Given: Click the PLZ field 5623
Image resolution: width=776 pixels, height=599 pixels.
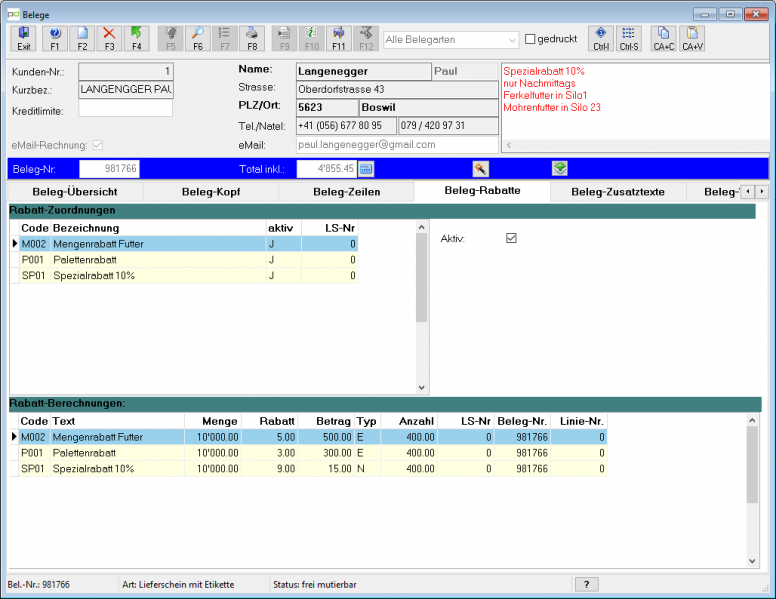Looking at the screenshot, I should [327, 107].
